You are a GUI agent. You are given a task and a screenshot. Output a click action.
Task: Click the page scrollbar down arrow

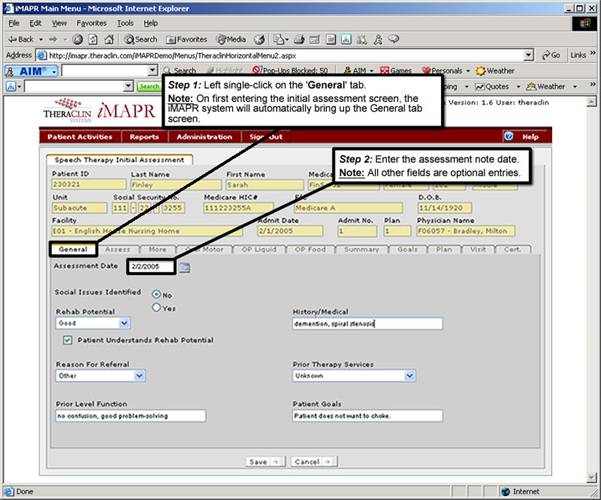591,477
